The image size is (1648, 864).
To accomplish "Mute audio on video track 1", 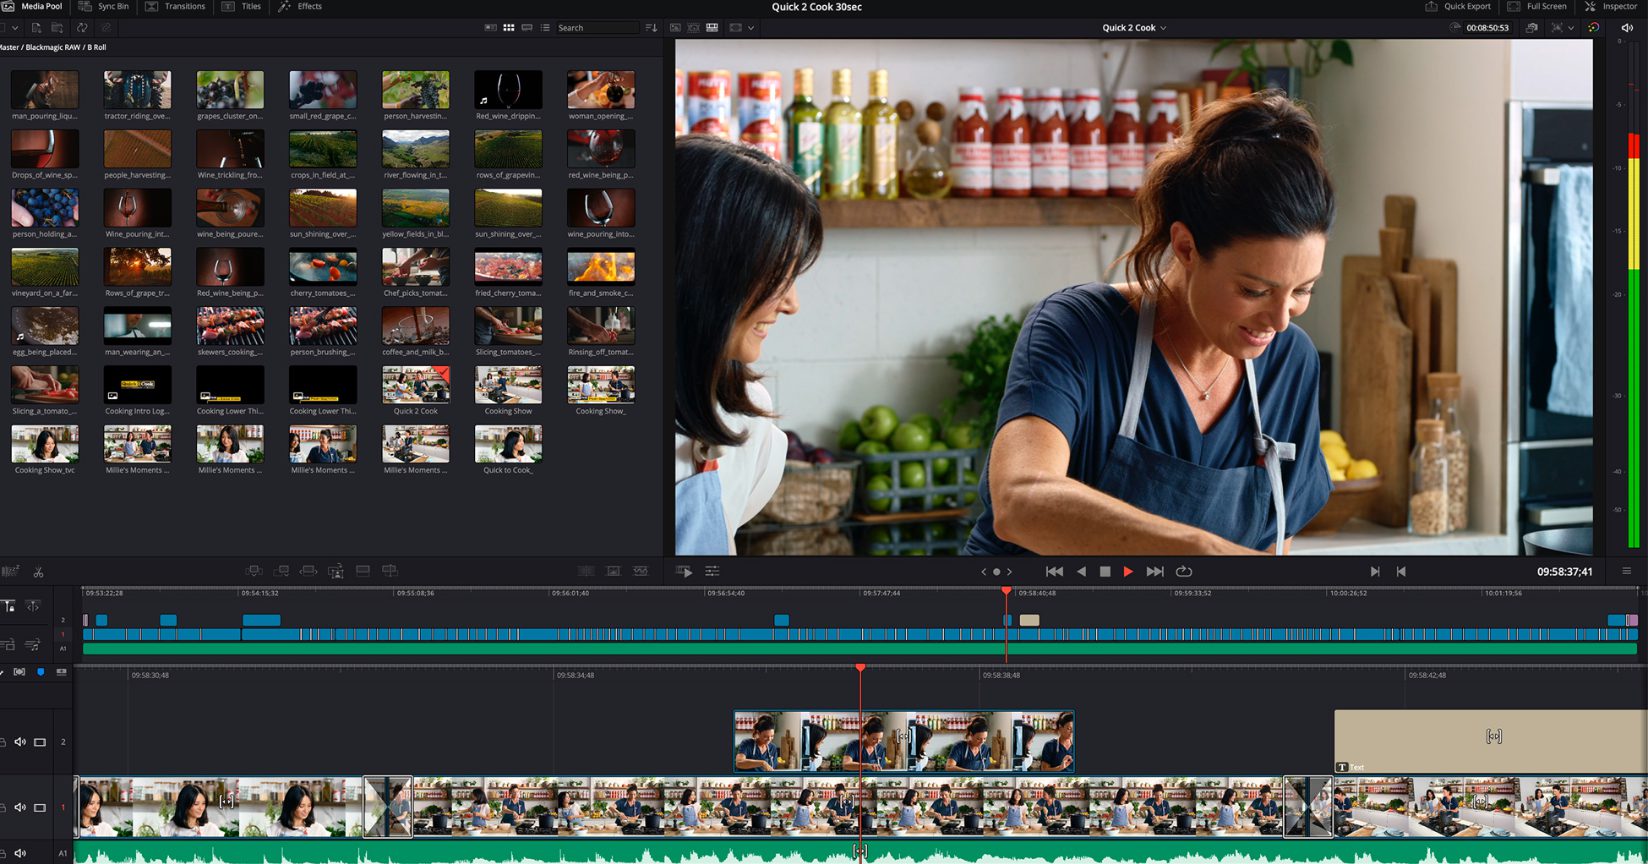I will [x=20, y=807].
